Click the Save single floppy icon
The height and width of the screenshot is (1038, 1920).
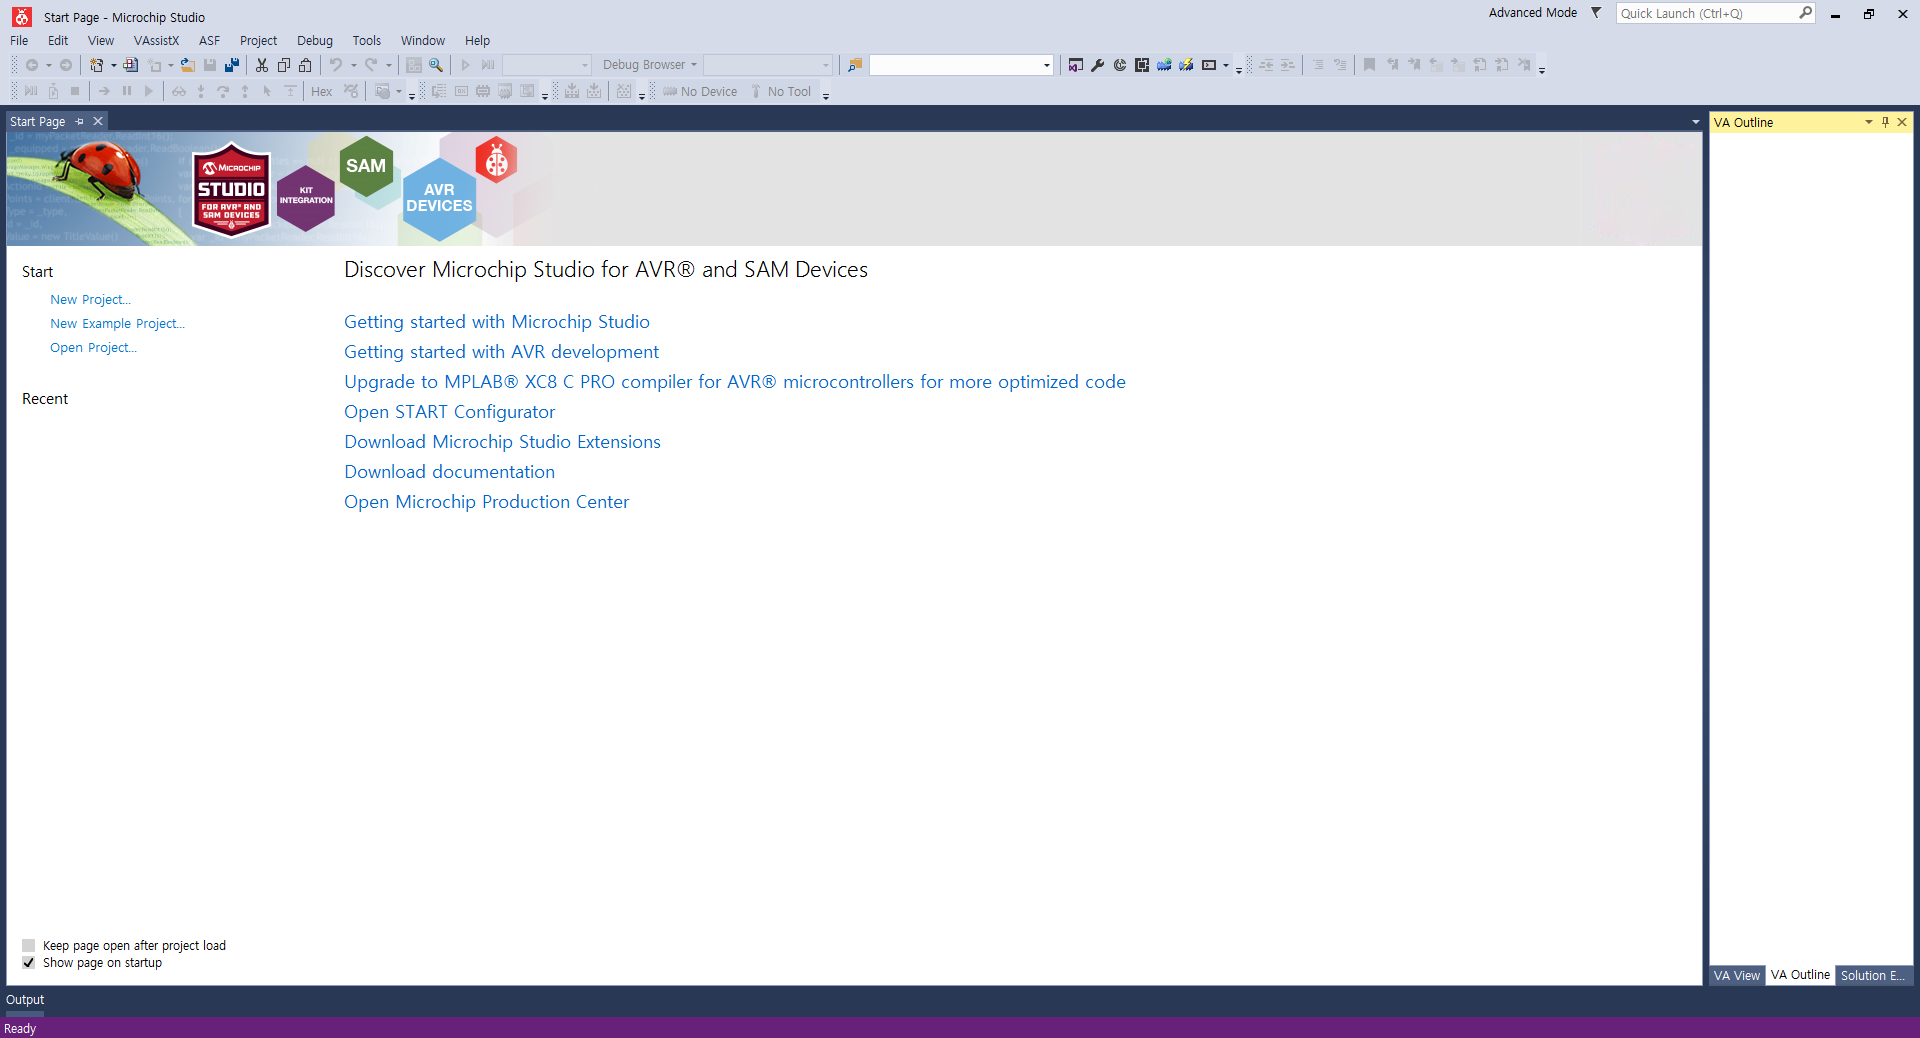[210, 65]
